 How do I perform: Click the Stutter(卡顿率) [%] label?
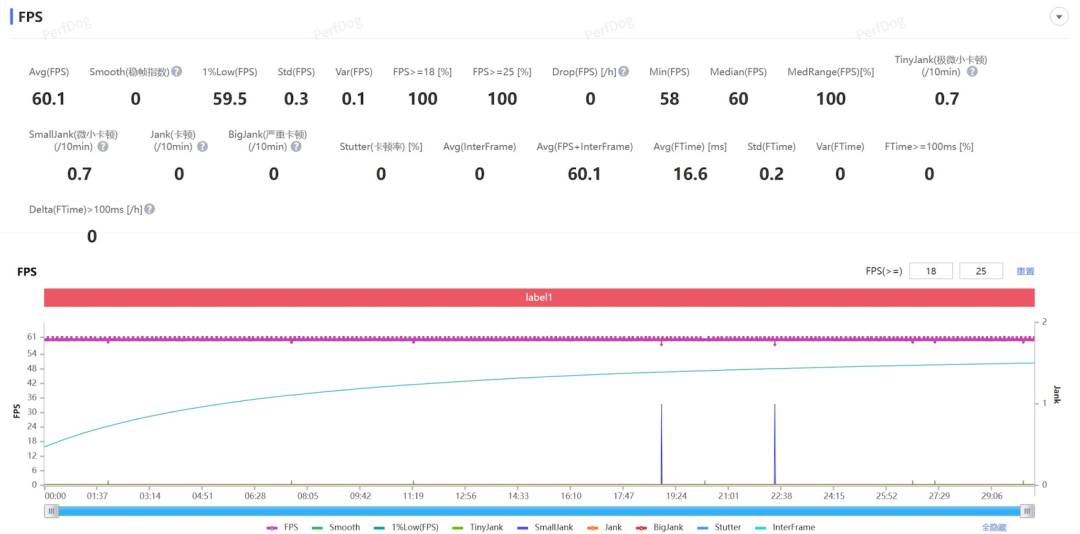click(x=381, y=147)
